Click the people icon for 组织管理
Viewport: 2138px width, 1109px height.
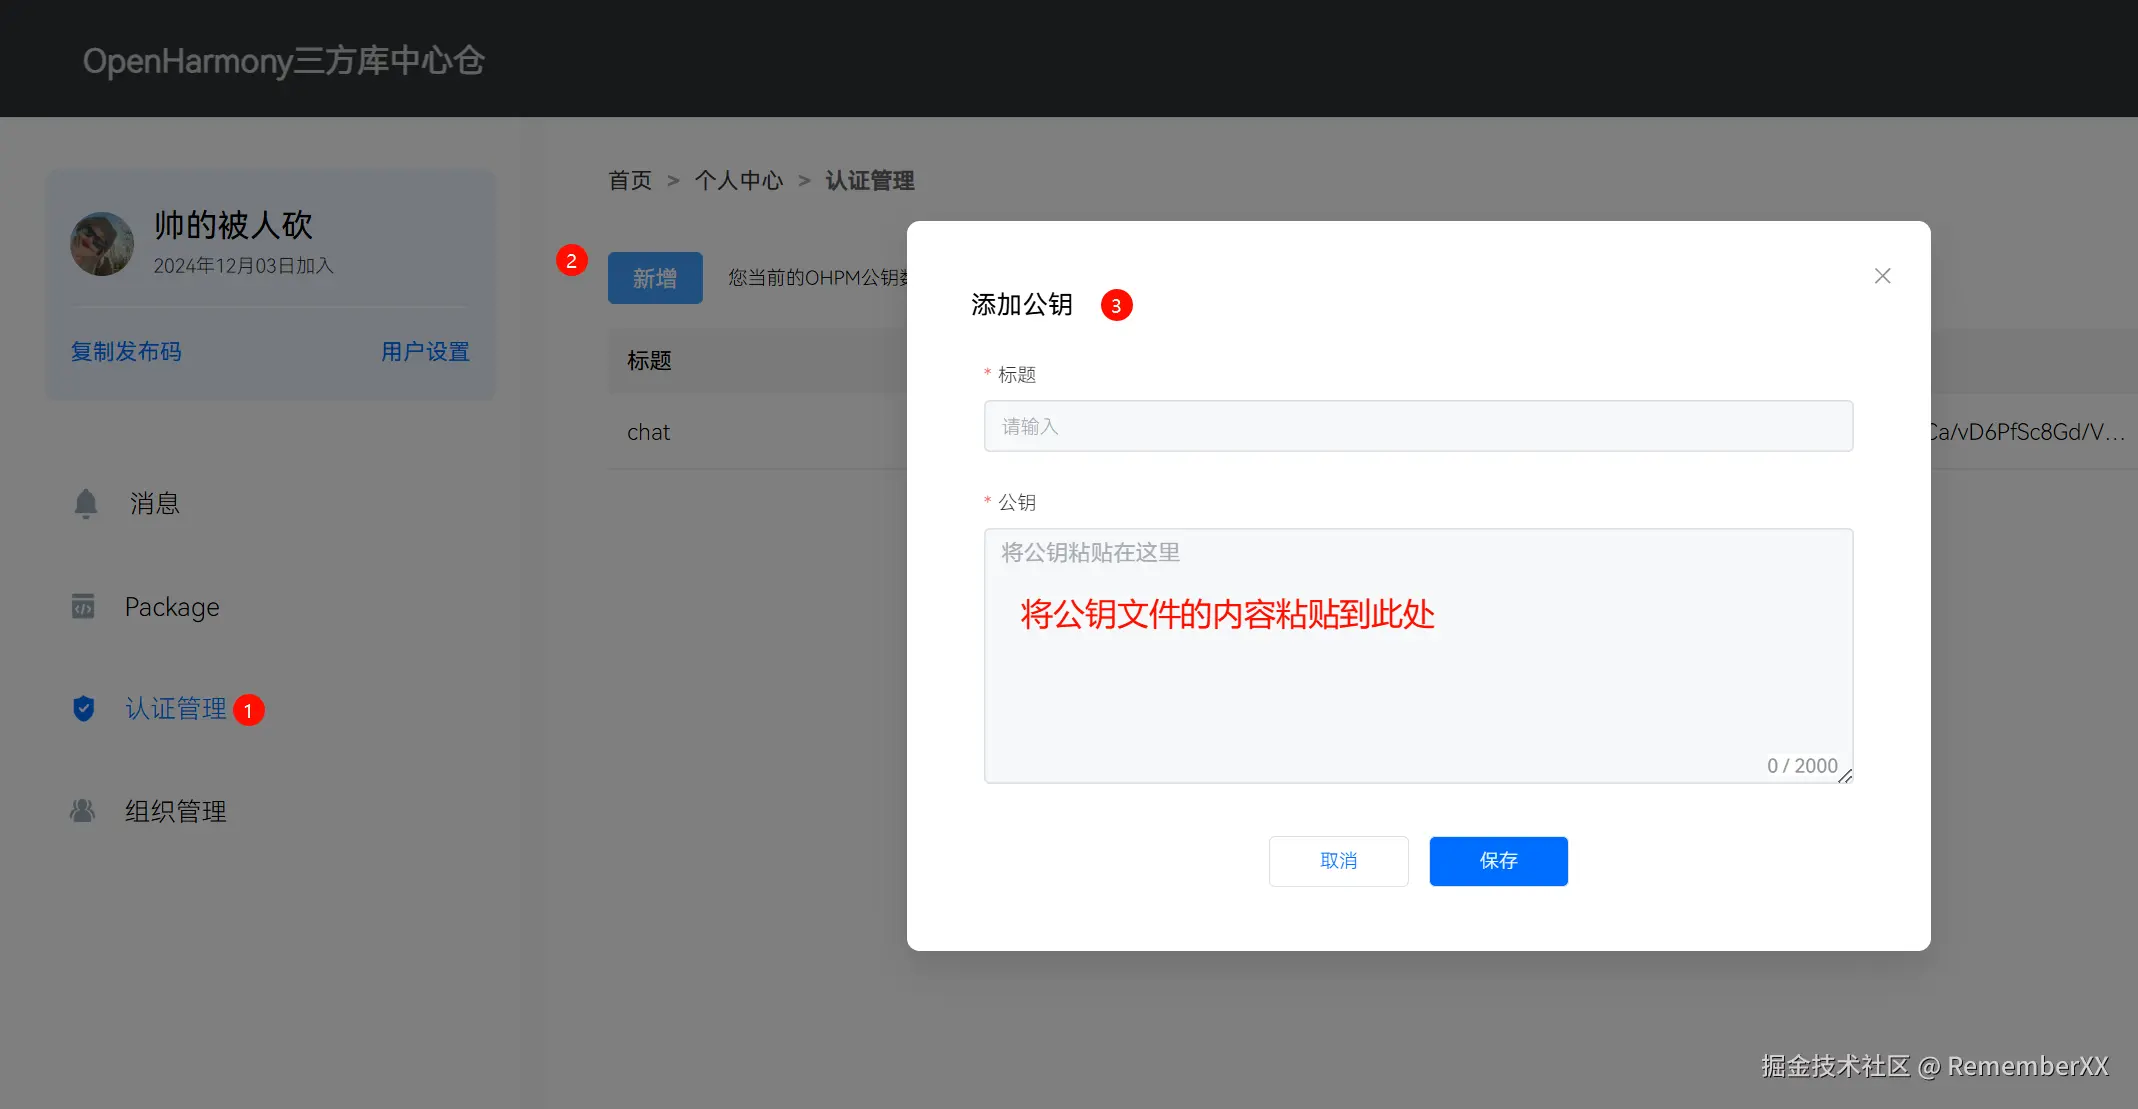(x=83, y=811)
